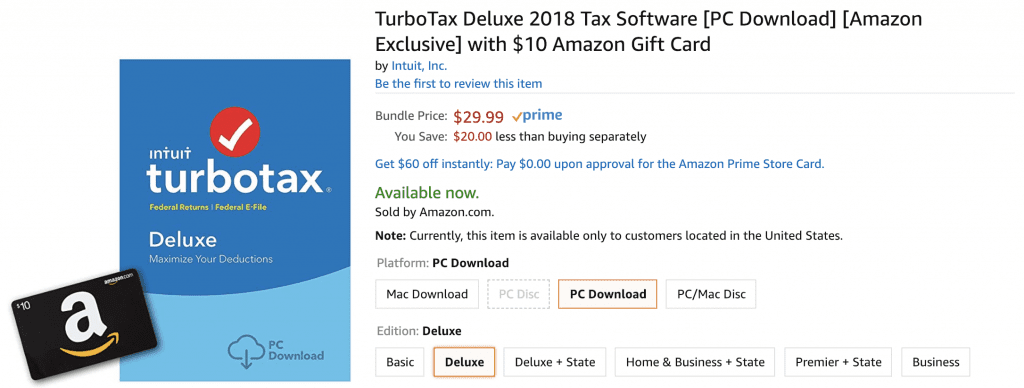The width and height of the screenshot is (1024, 388).
Task: Open the Intuit, Inc. brand link
Action: point(419,65)
